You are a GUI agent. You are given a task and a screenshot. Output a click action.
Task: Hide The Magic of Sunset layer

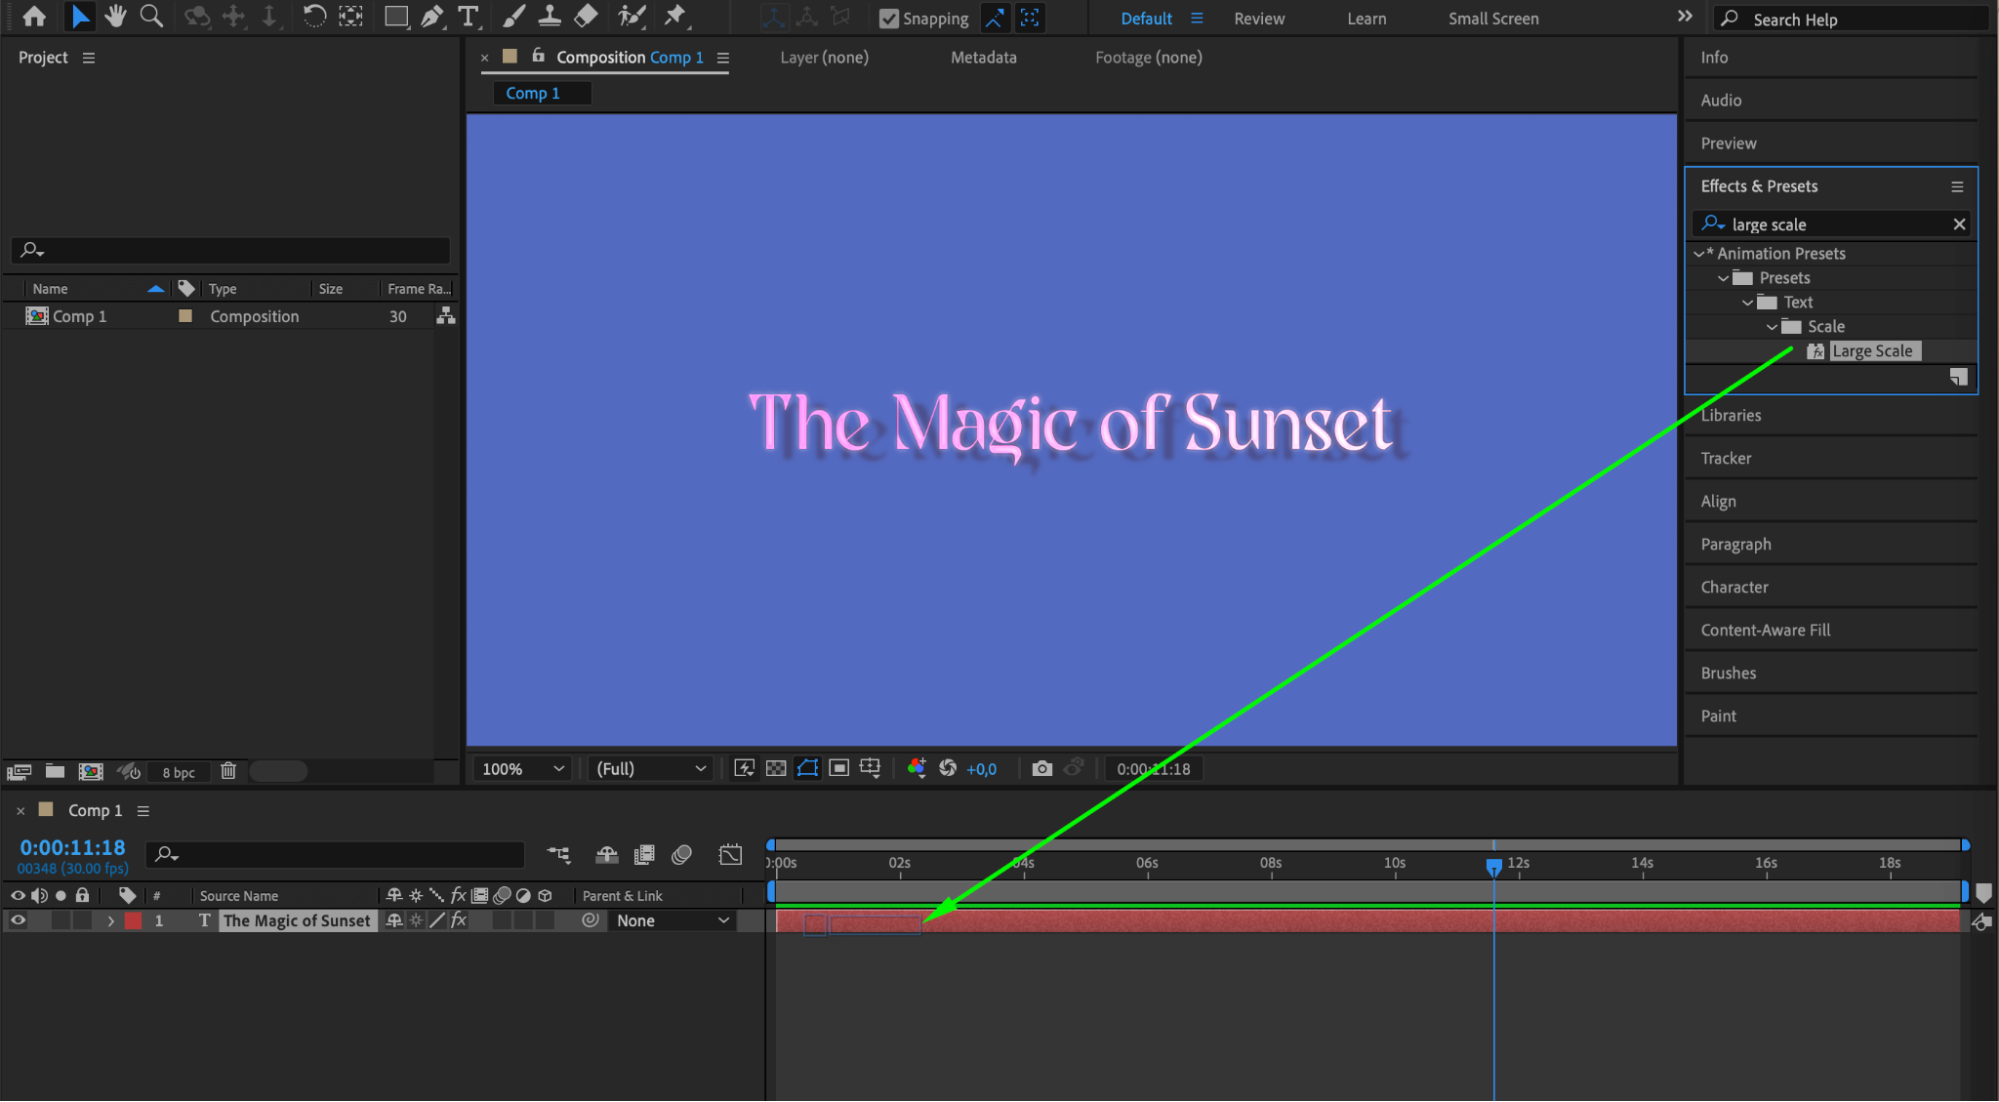tap(18, 920)
